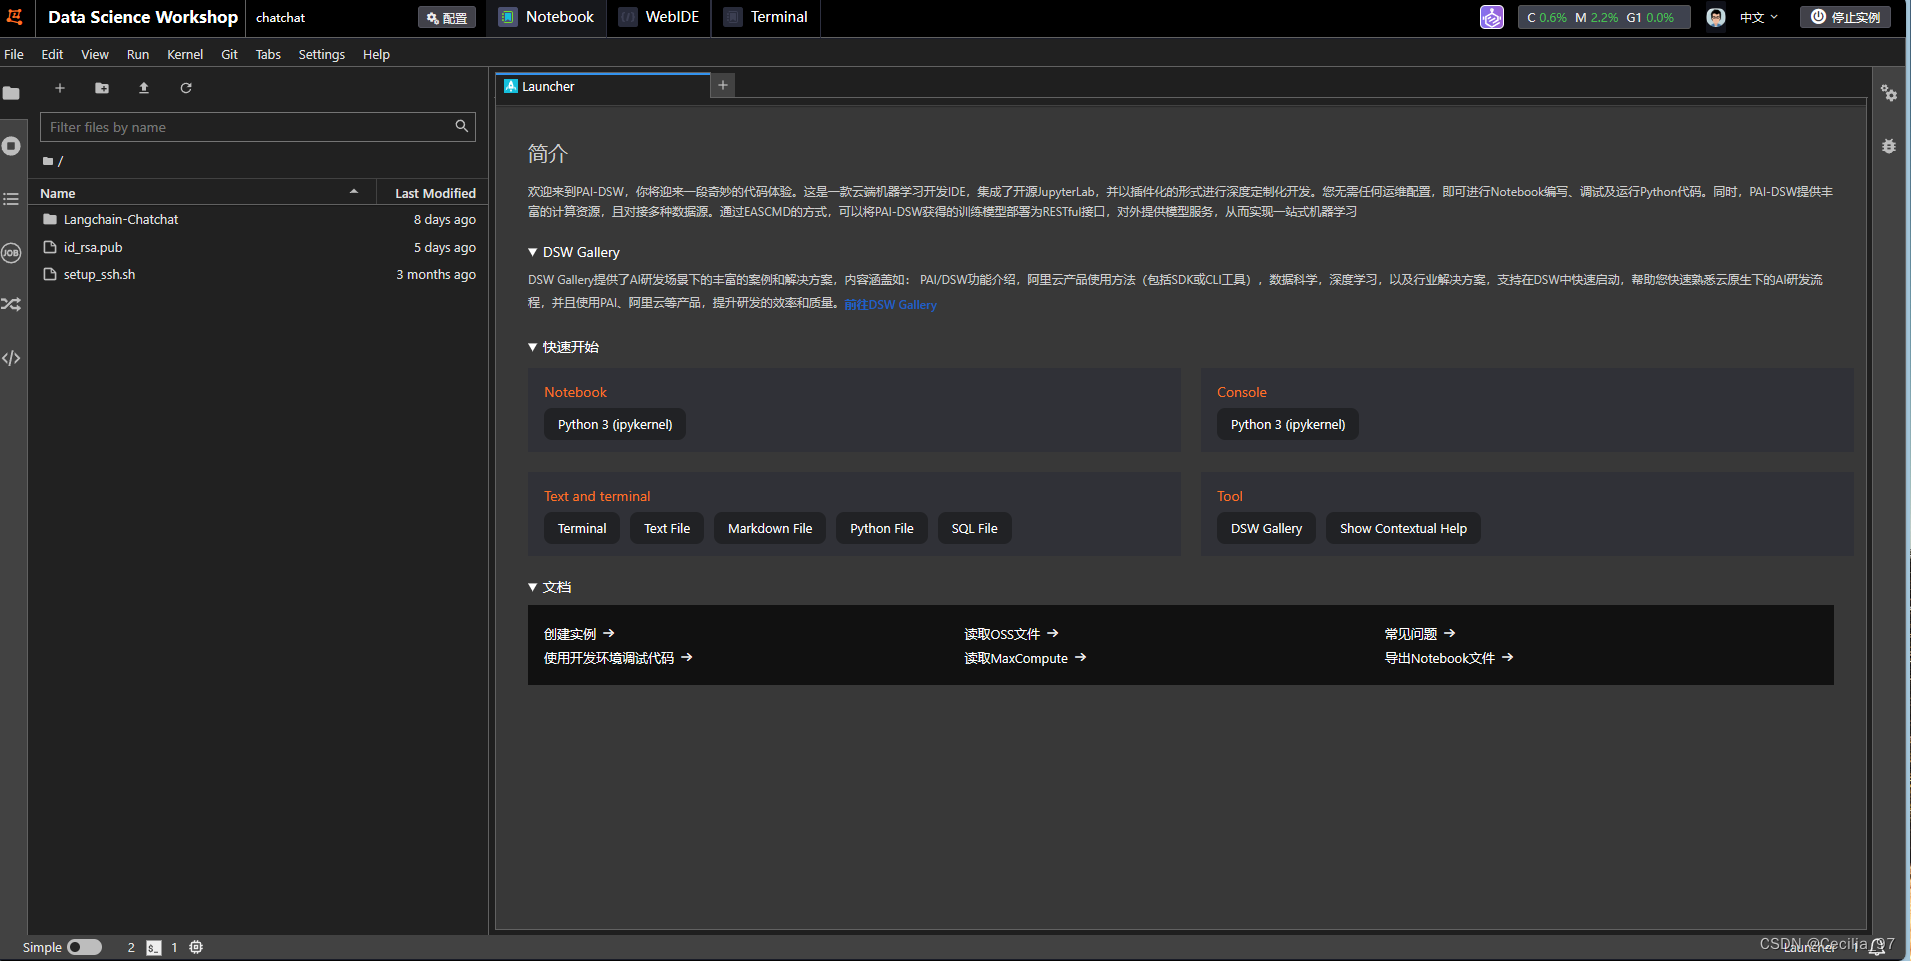1911x961 pixels.
Task: Switch to the WebIDE top tab
Action: click(x=659, y=17)
